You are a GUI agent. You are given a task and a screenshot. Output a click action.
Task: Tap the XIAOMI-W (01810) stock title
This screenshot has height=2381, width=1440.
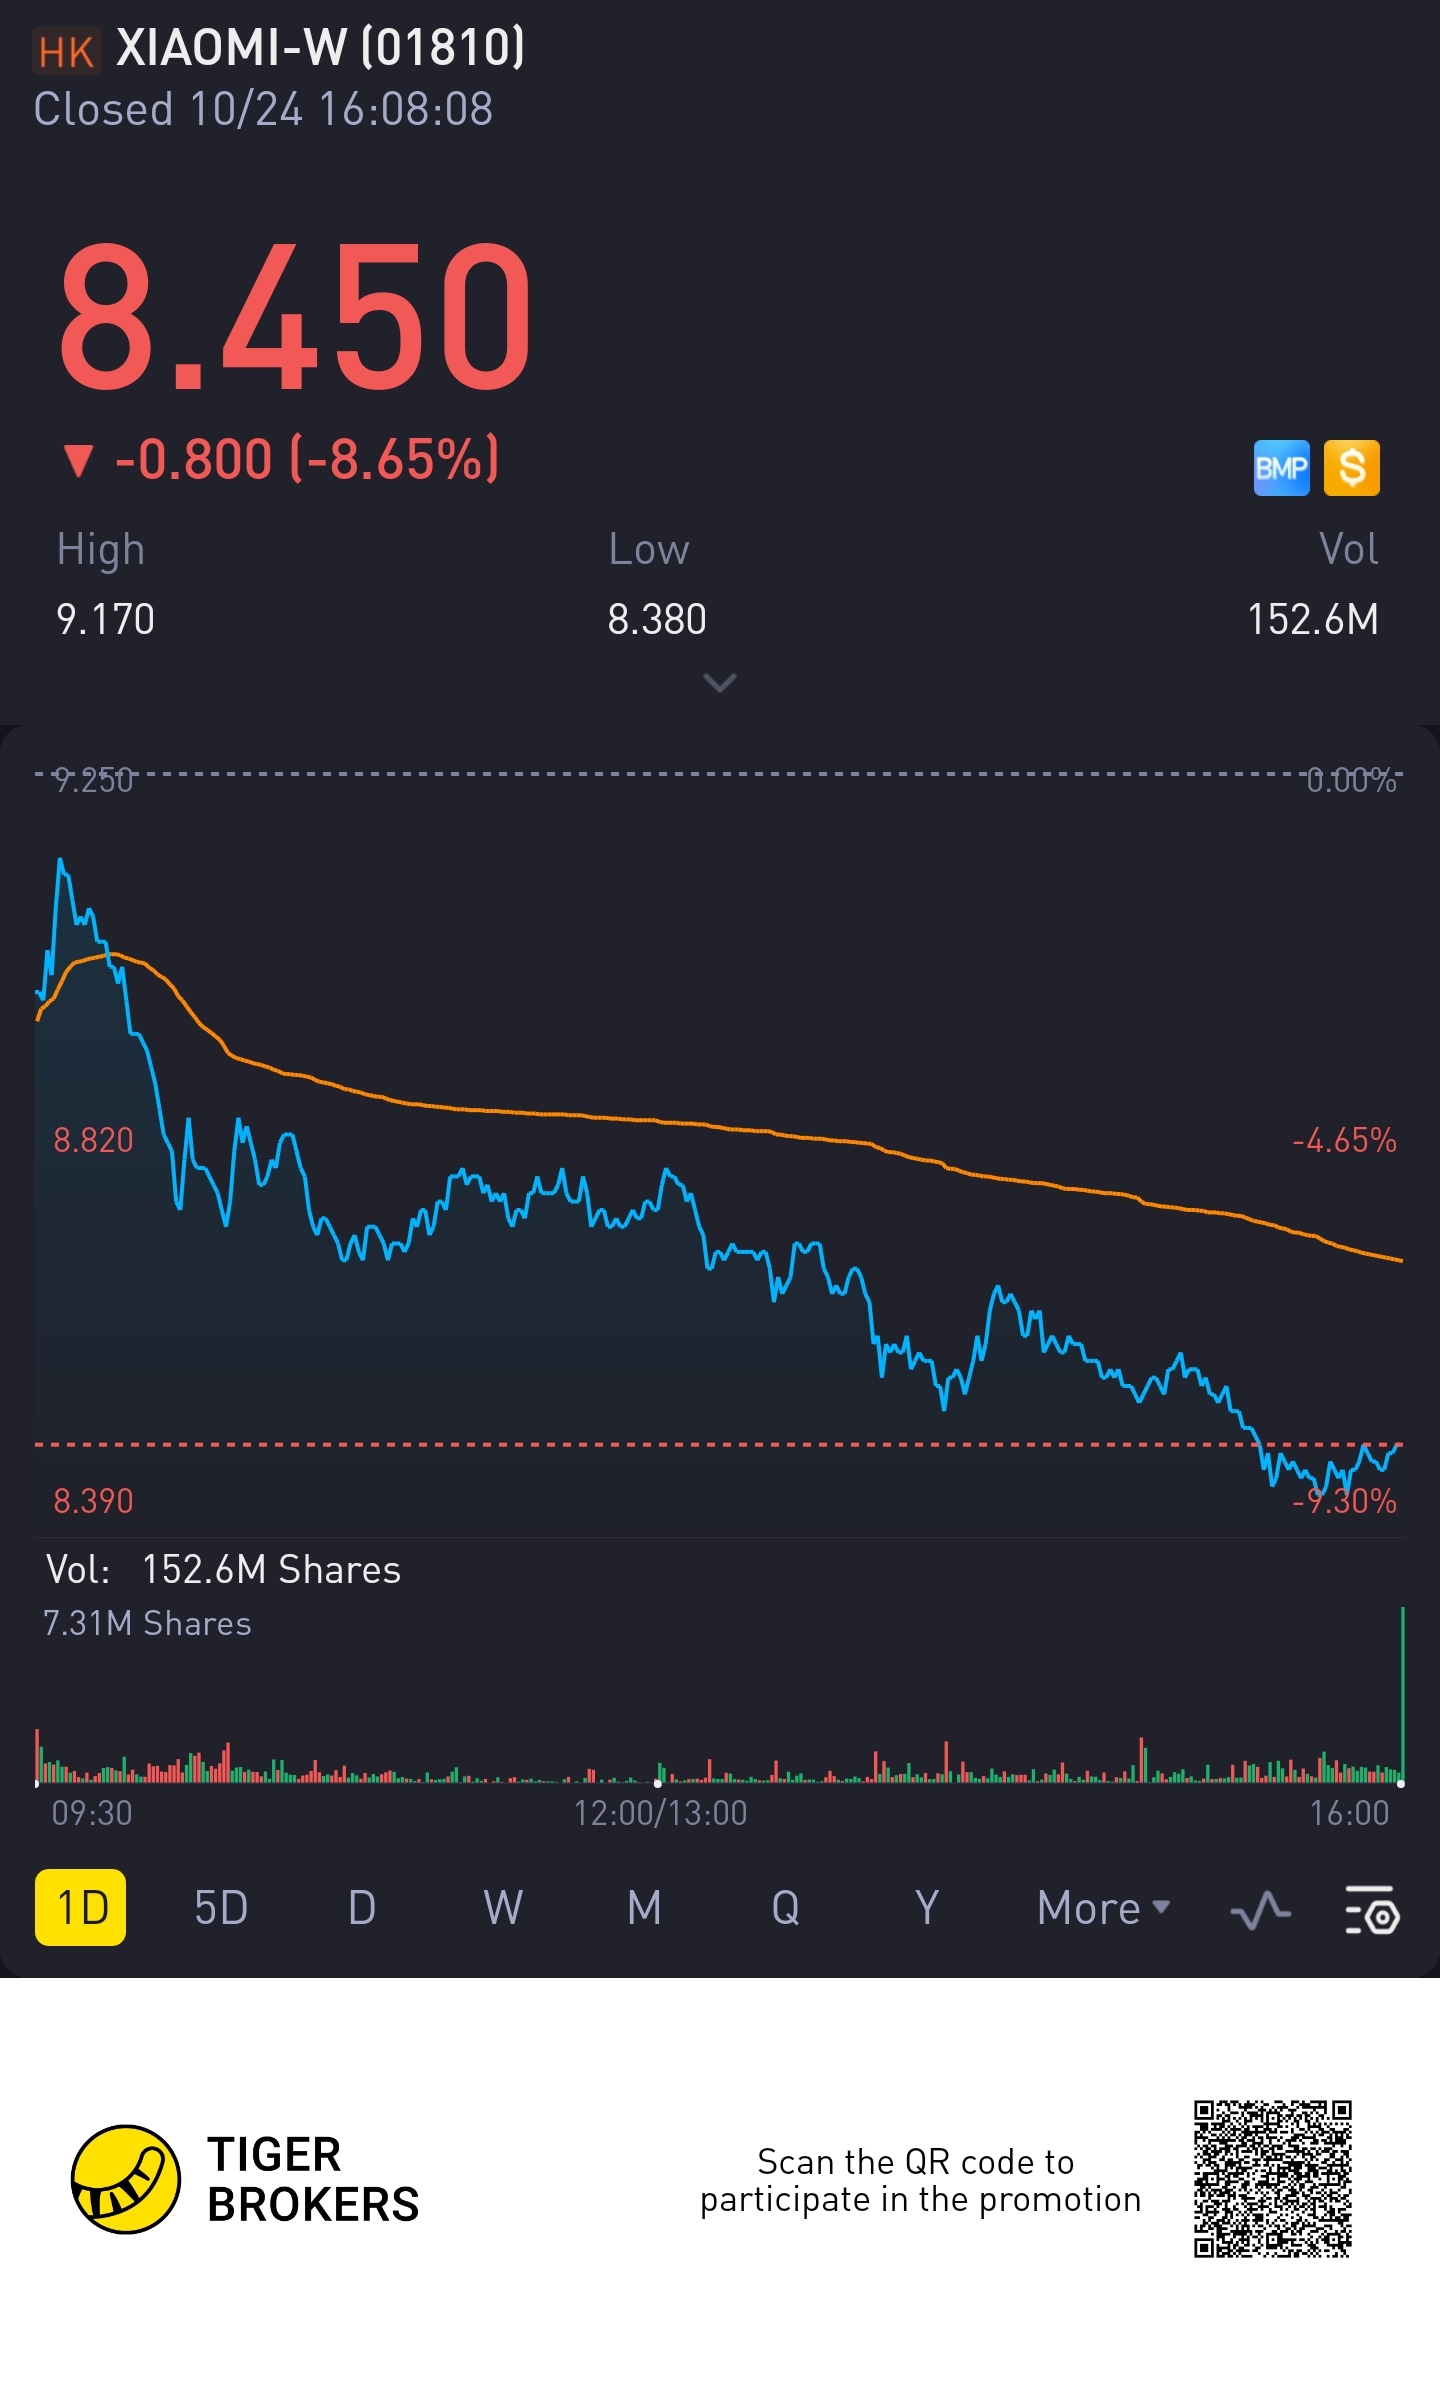320,48
